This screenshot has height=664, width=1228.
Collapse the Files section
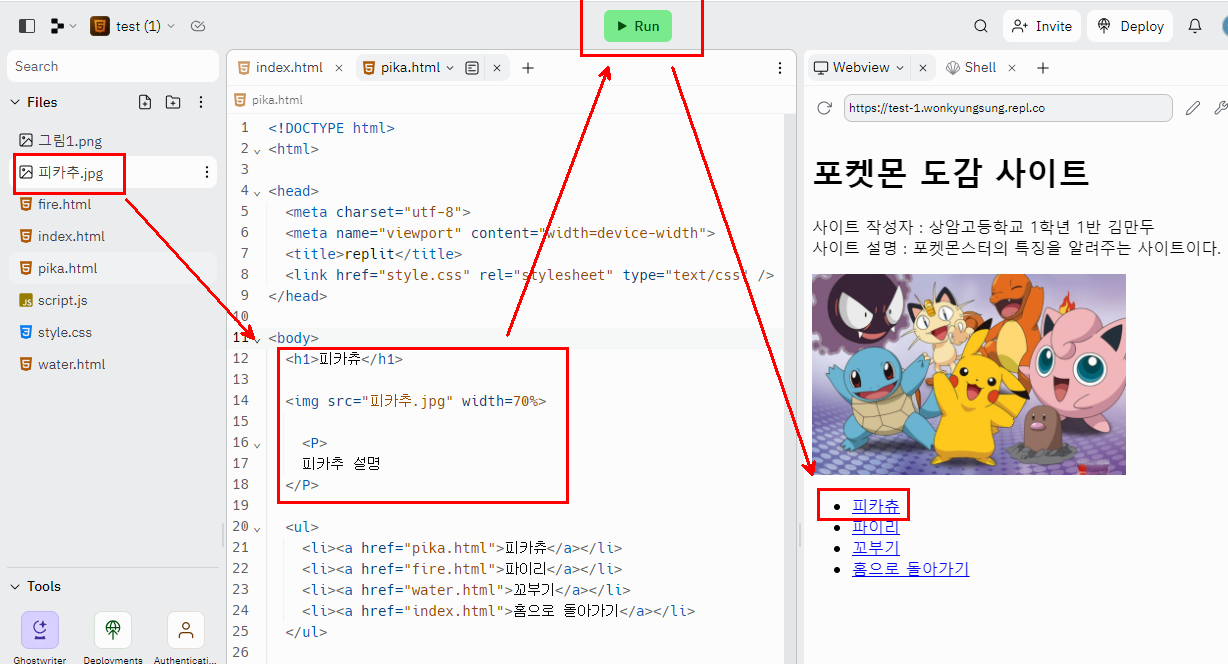[x=15, y=102]
